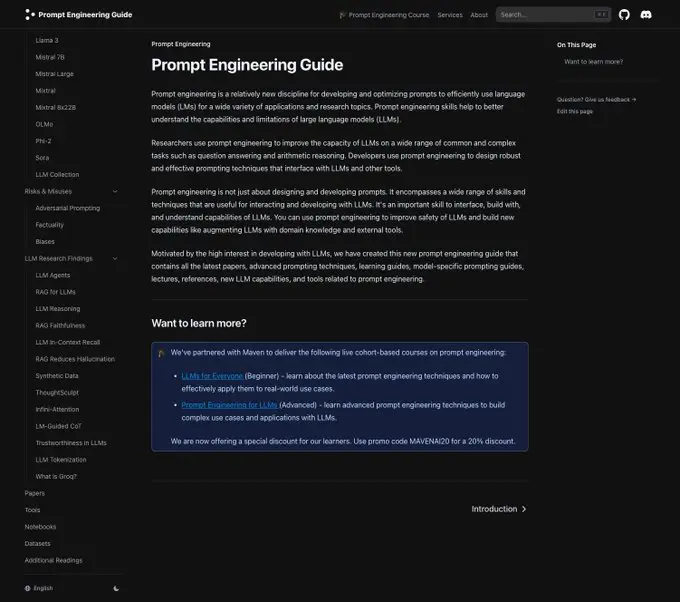Open RAG for LLMs page

56,292
